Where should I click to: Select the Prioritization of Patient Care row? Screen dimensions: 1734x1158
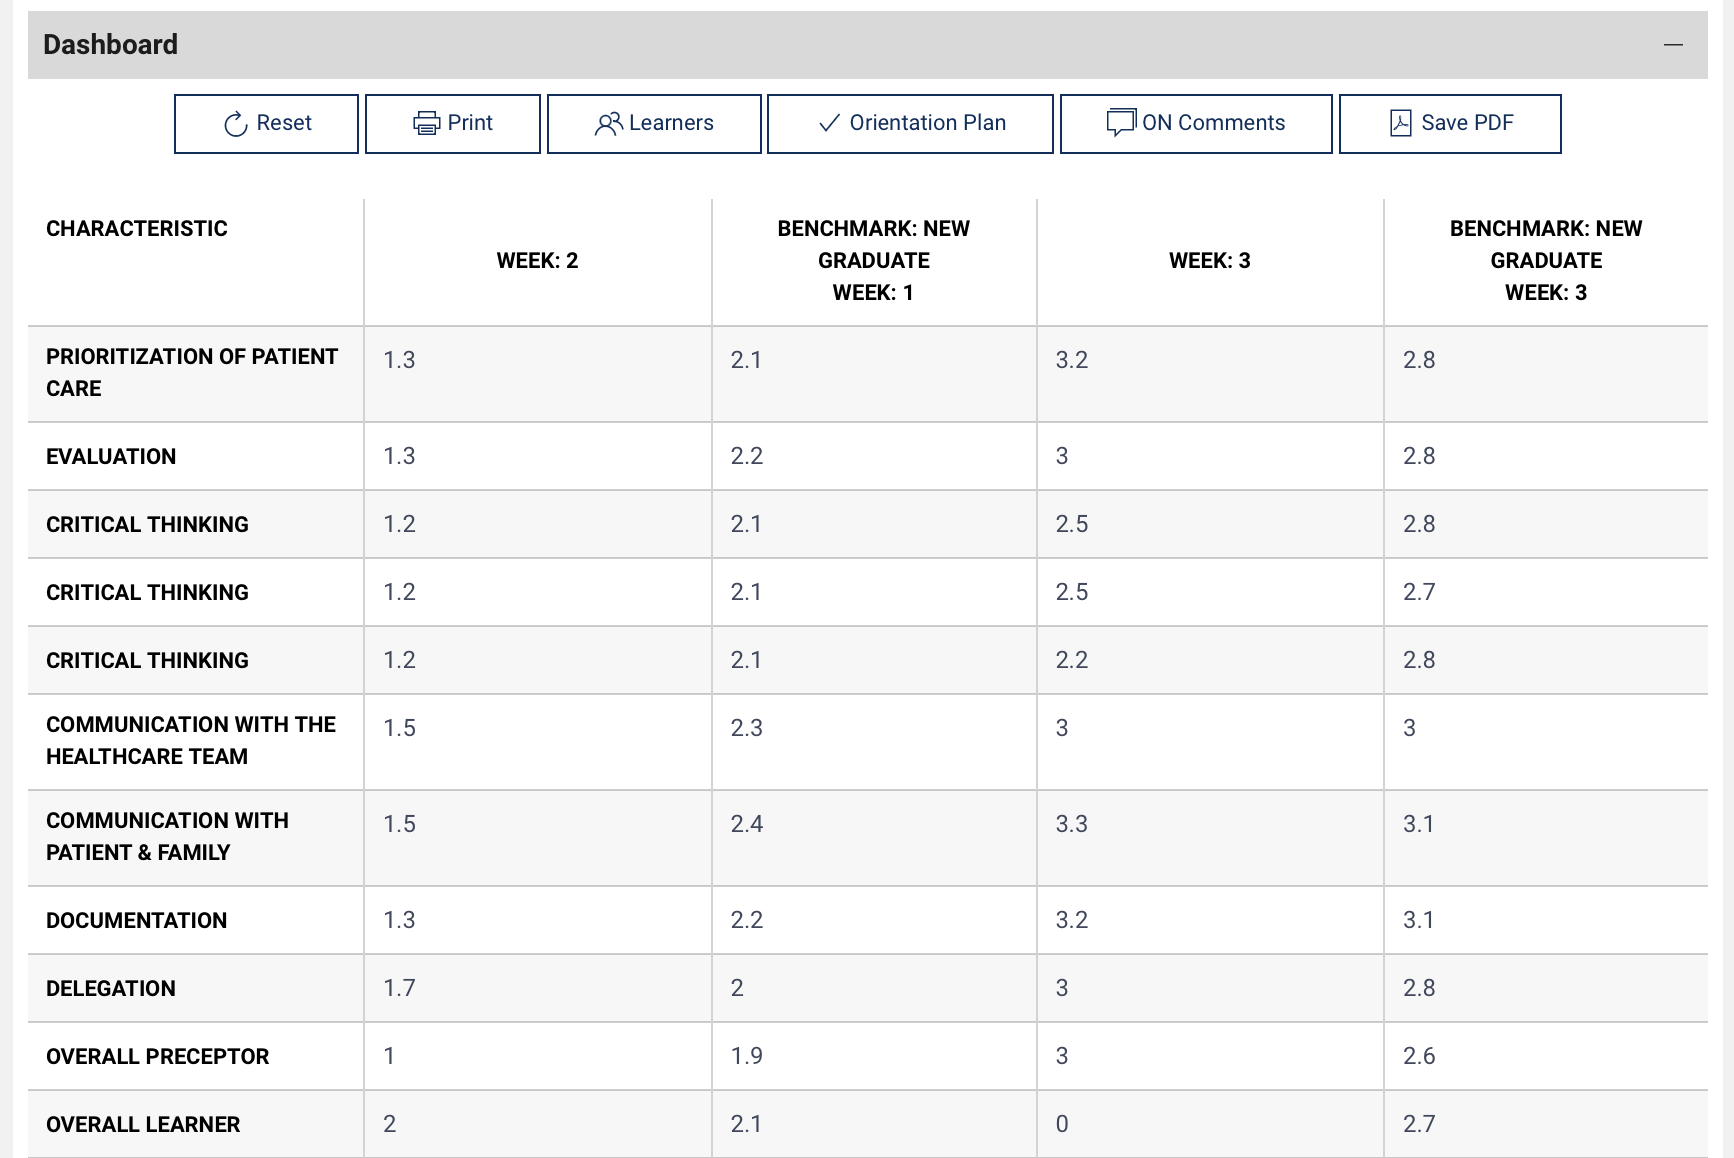pos(867,374)
